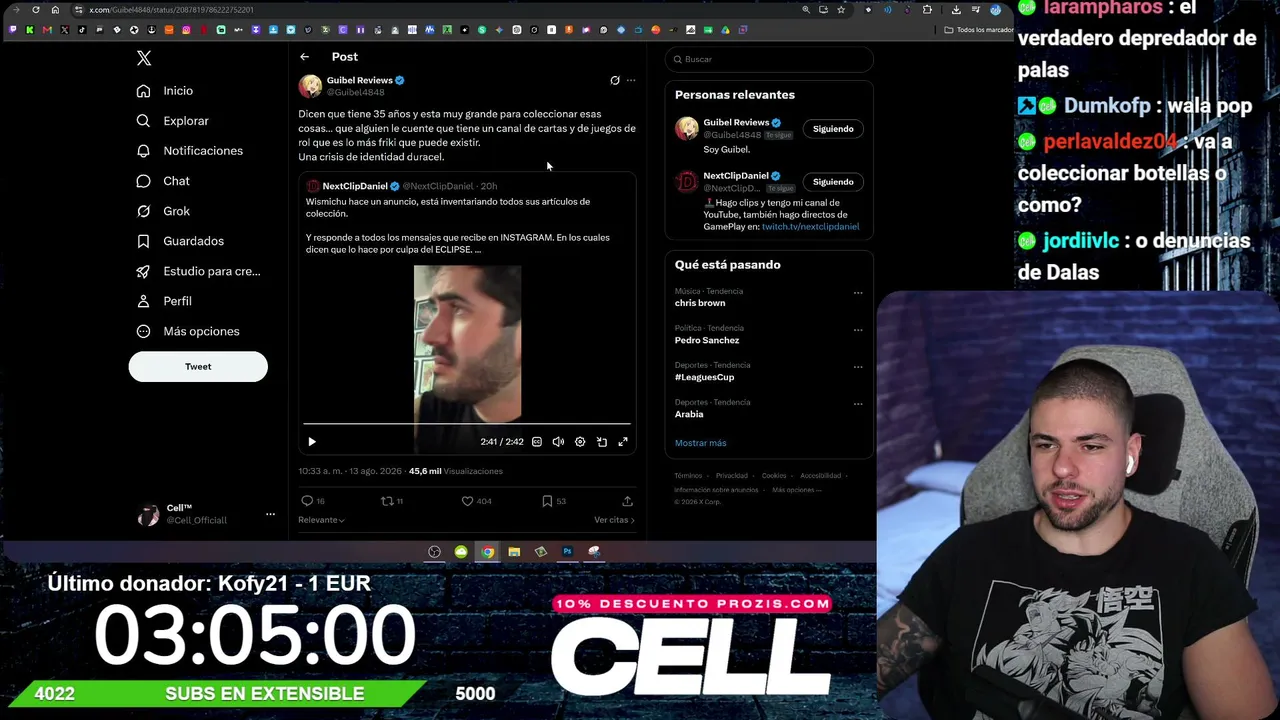The height and width of the screenshot is (720, 1280).
Task: Open the #LeaguesCup trend
Action: click(704, 377)
